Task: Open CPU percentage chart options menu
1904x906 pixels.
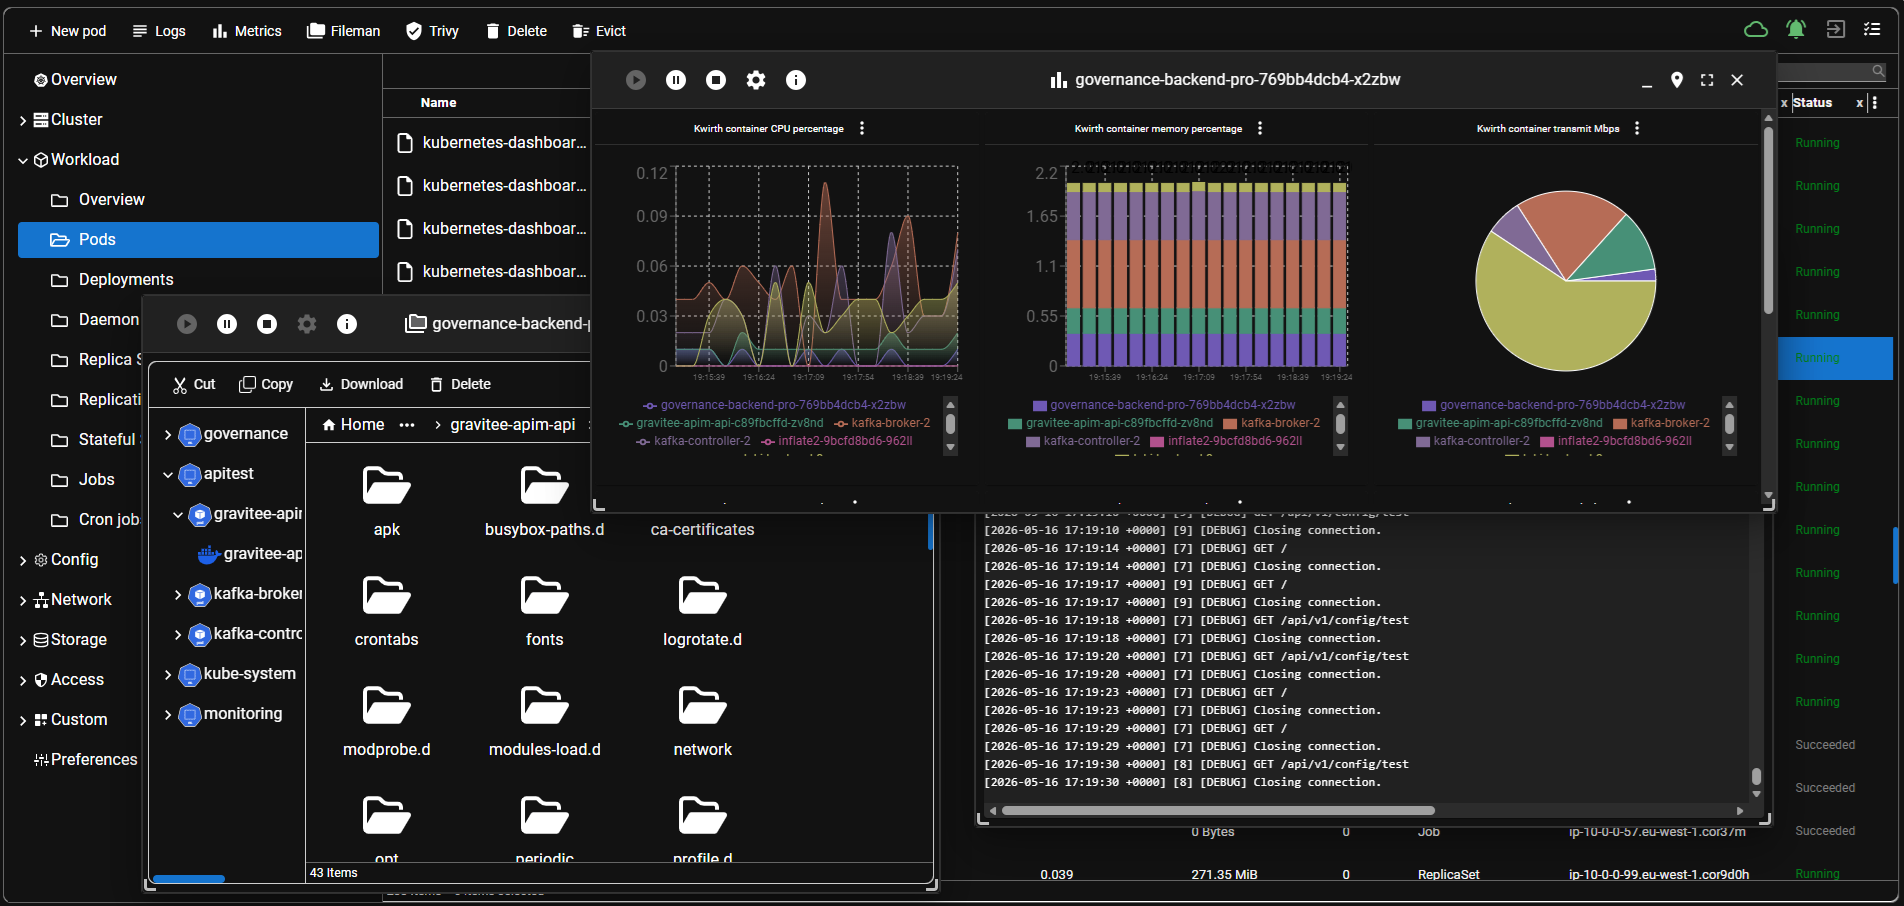Action: [x=862, y=128]
